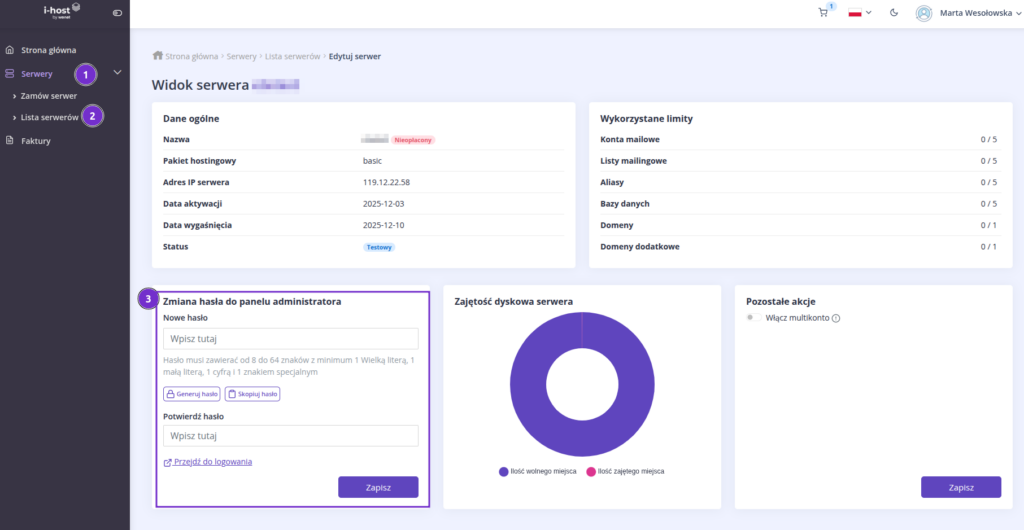Click the Generuj hasło button
The image size is (1024, 530).
click(191, 394)
